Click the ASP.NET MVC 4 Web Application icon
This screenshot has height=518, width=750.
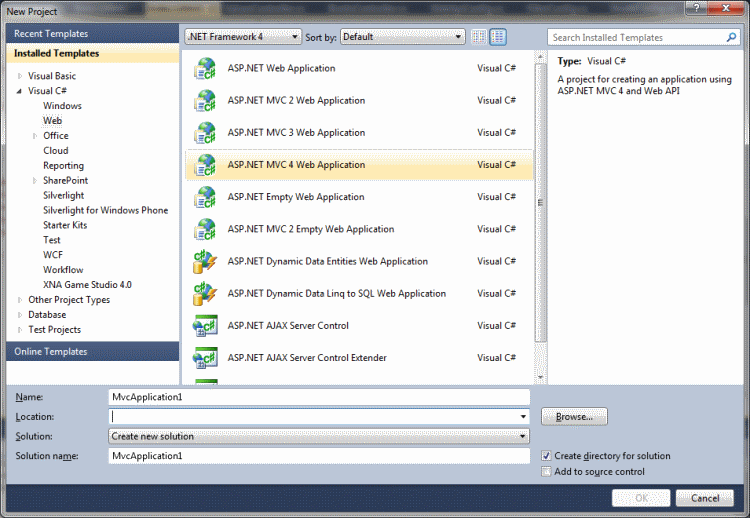pyautogui.click(x=205, y=165)
